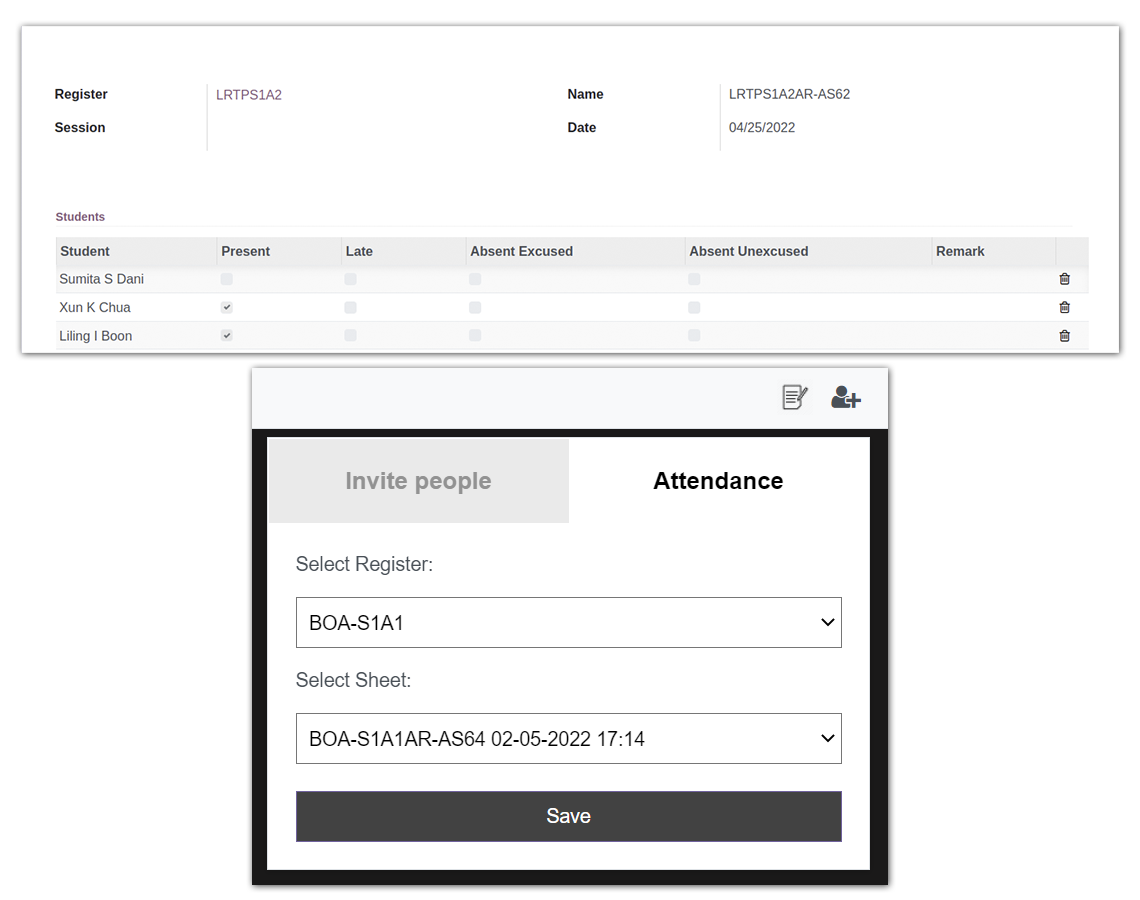The width and height of the screenshot is (1140, 900).
Task: Open the attendance sheet notes icon
Action: (x=794, y=398)
